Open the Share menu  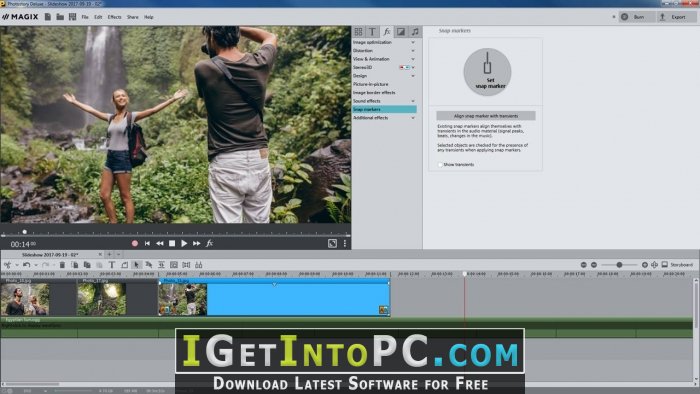pyautogui.click(x=133, y=17)
